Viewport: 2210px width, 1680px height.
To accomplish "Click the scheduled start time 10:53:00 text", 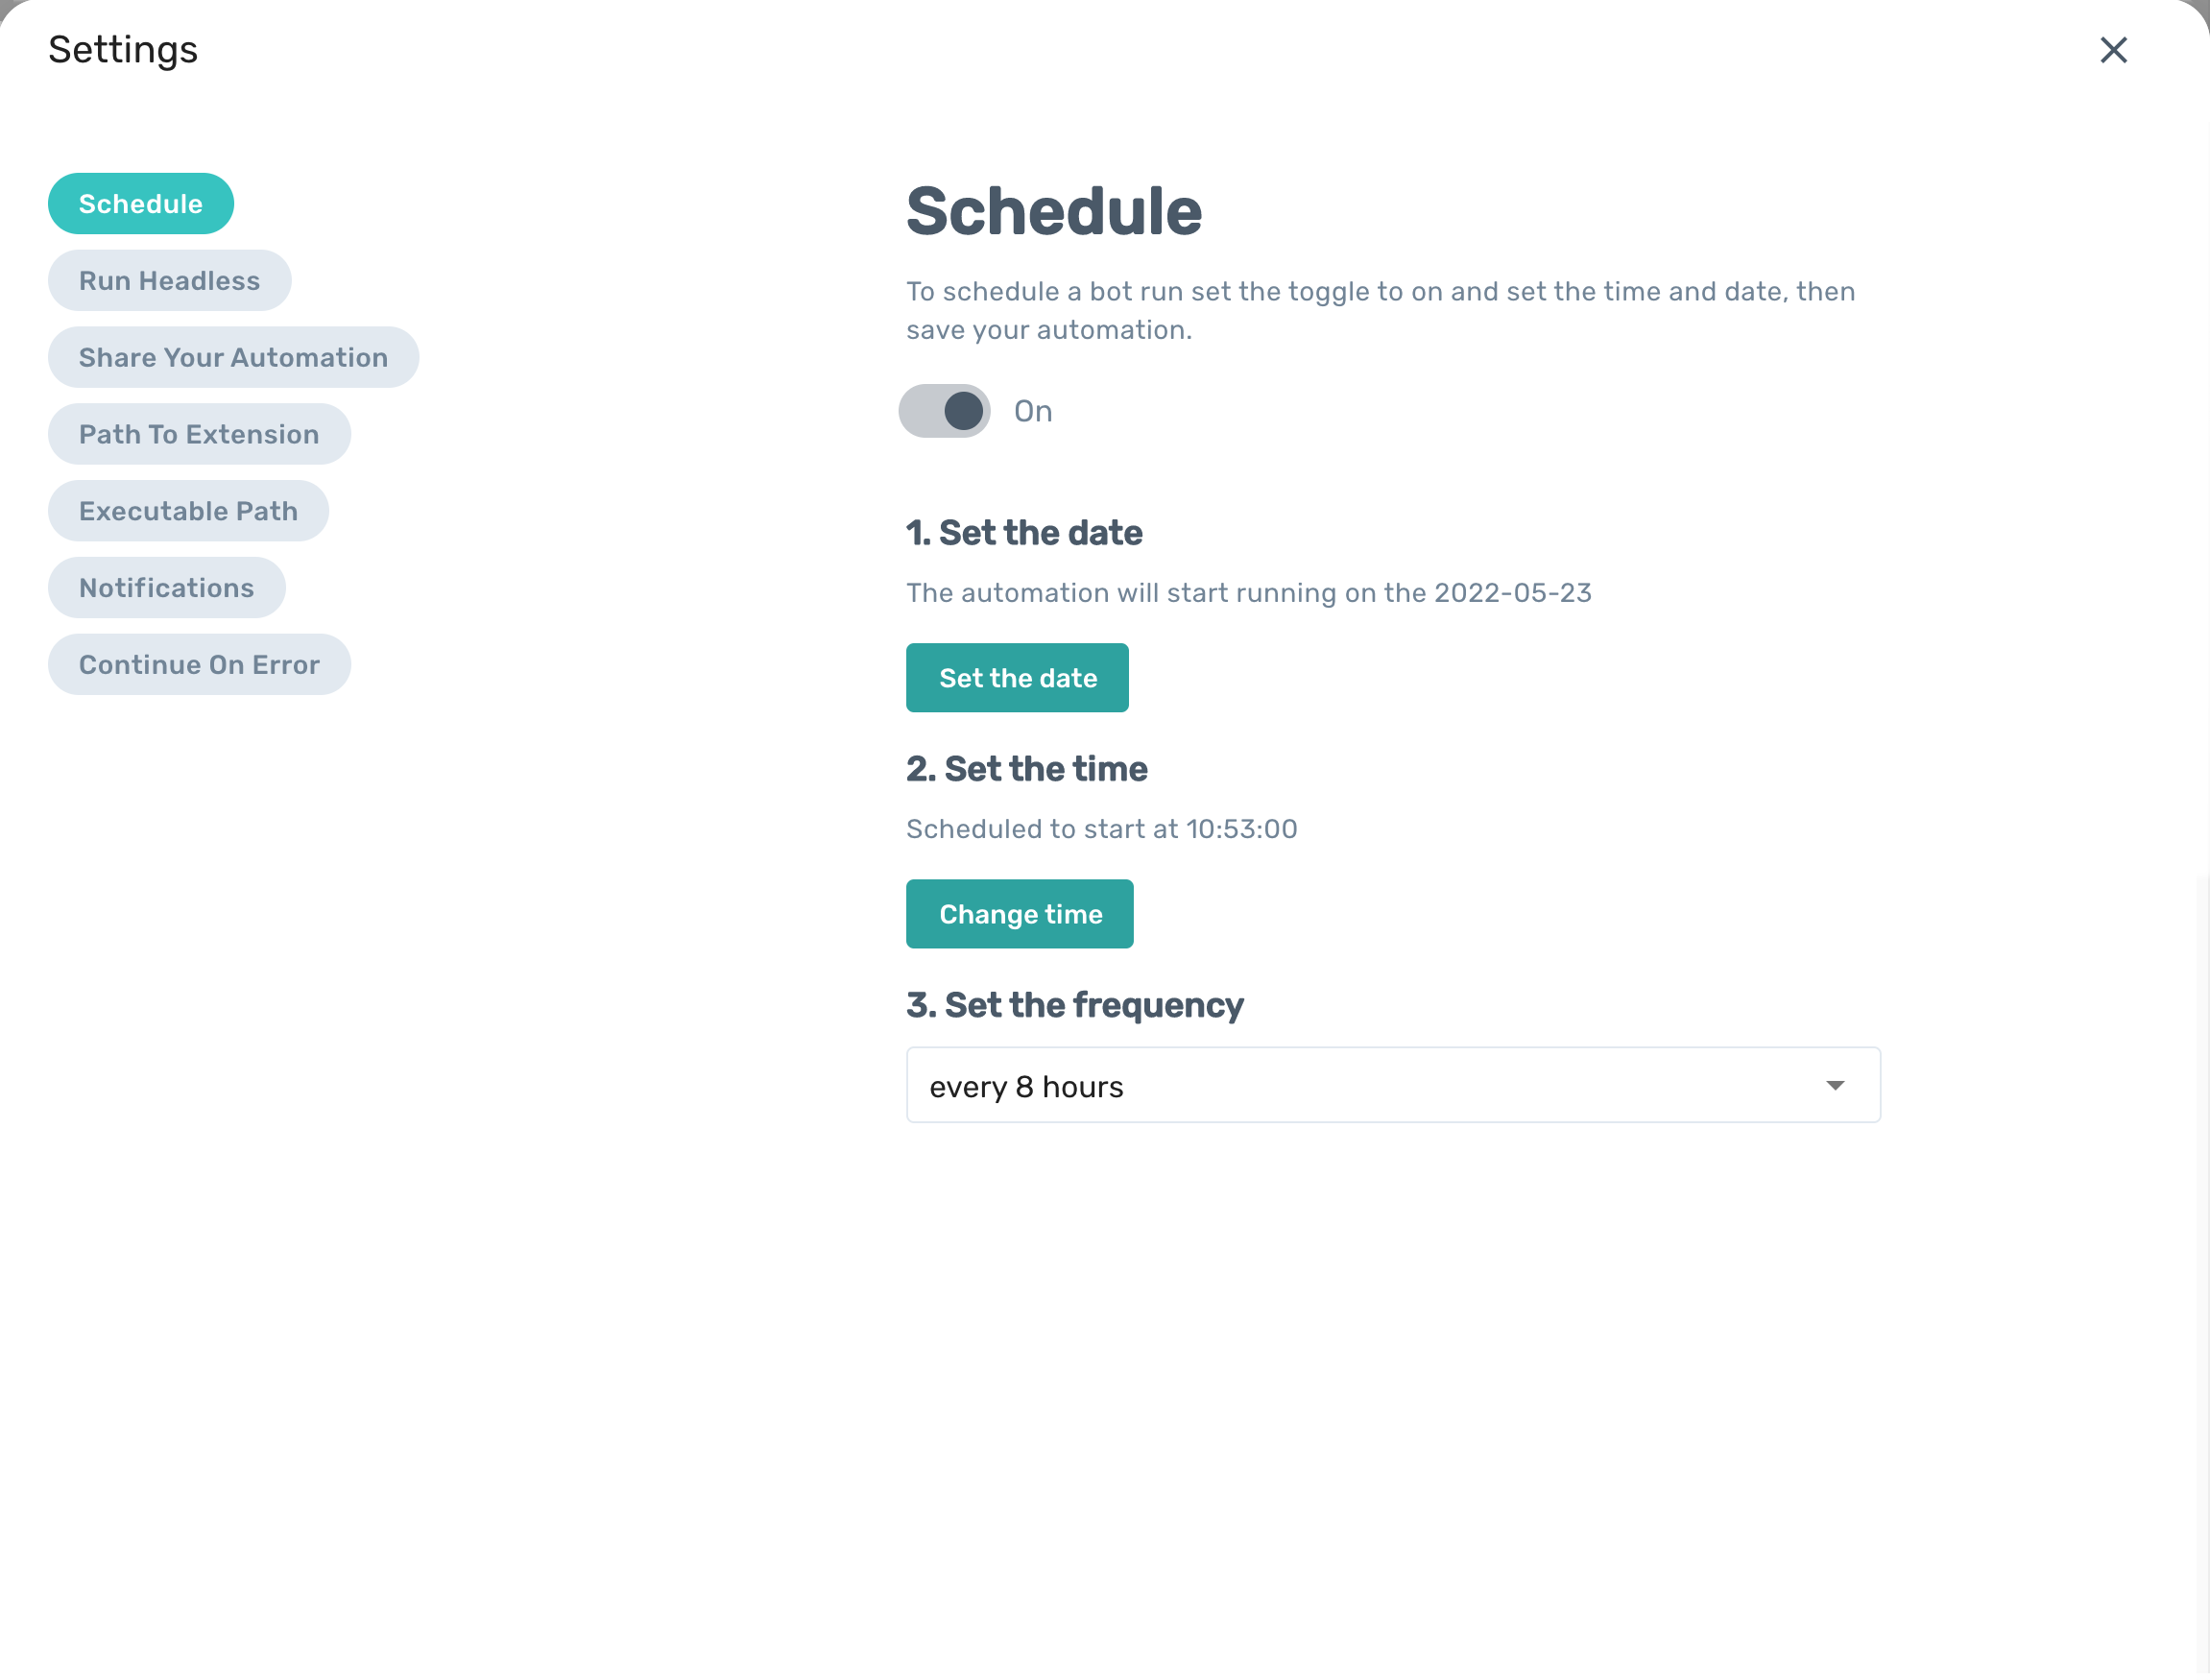I will tap(1241, 829).
